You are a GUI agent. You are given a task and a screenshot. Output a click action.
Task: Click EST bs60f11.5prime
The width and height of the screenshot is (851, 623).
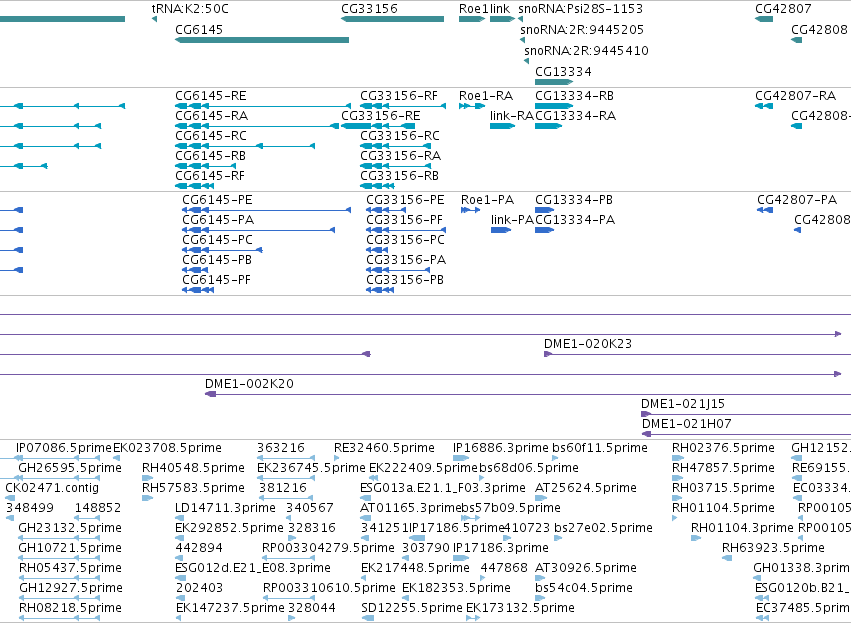(600, 448)
